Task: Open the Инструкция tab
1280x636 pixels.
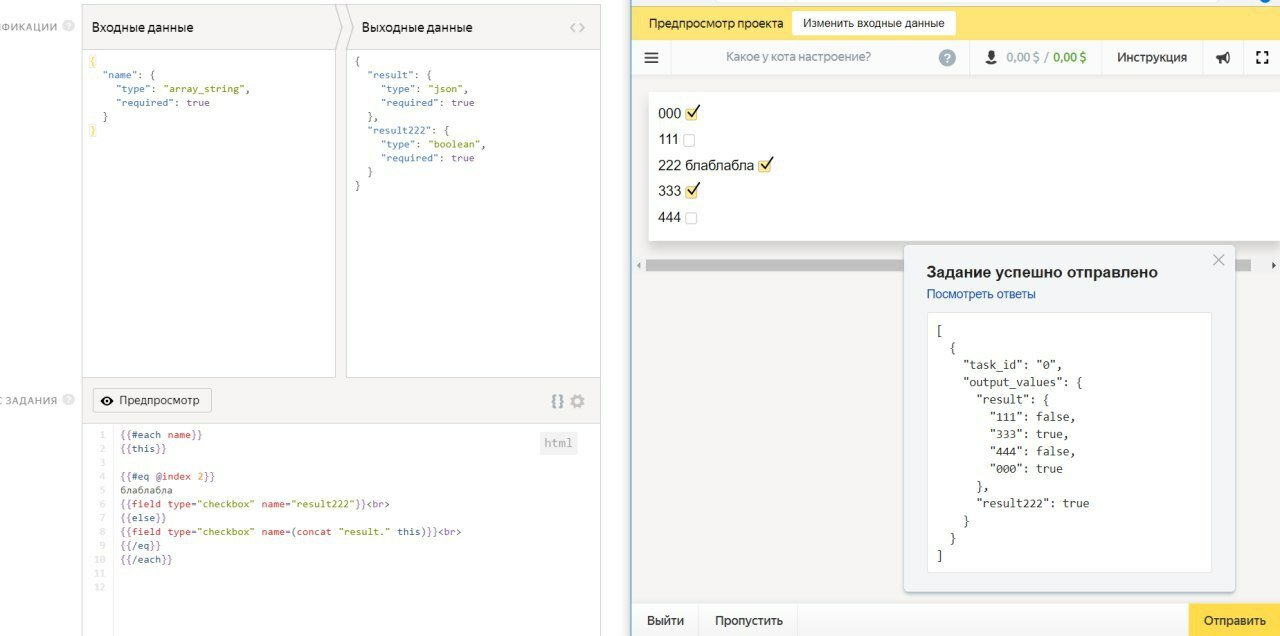Action: pyautogui.click(x=1152, y=58)
